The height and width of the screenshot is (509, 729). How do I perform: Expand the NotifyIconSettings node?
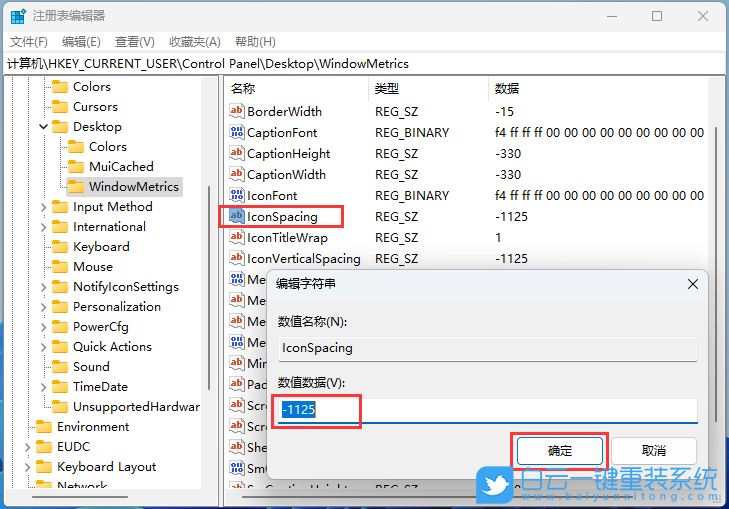click(x=43, y=287)
